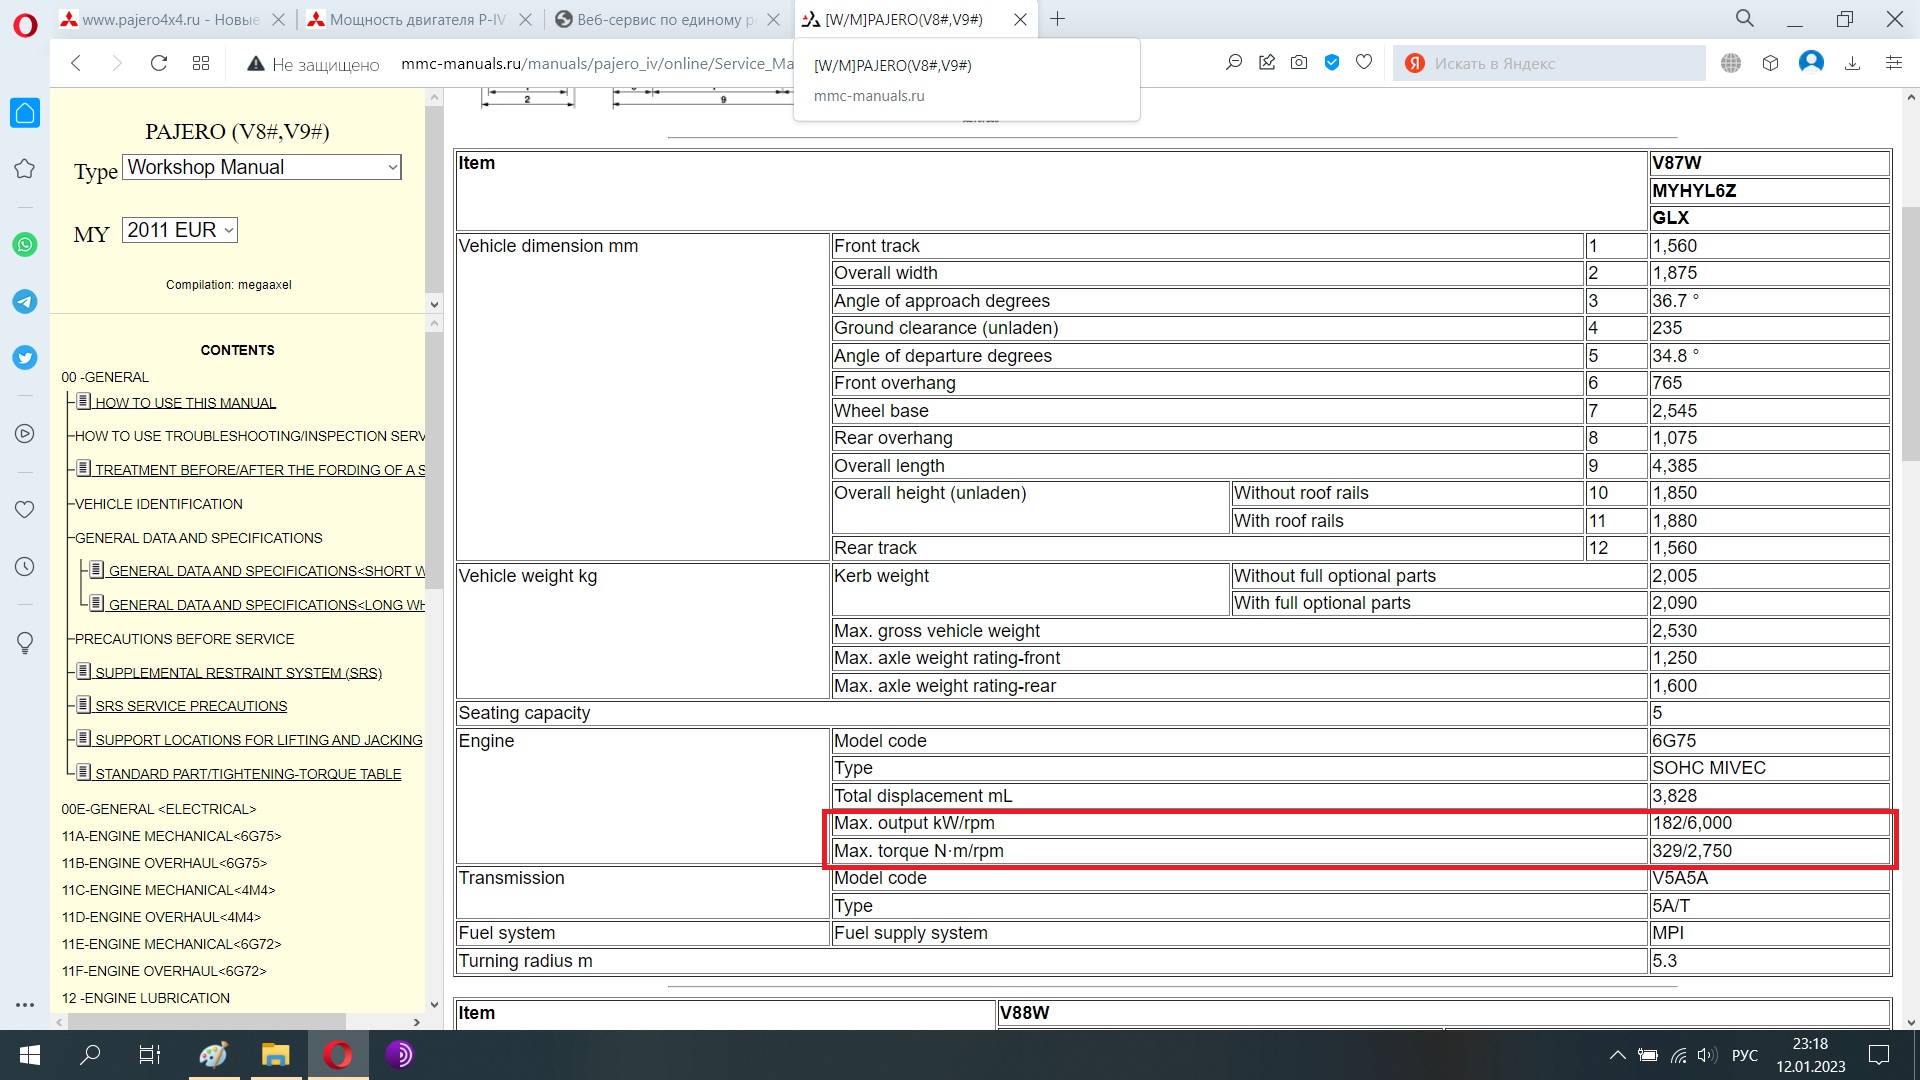
Task: Open start page tiles icon
Action: click(201, 63)
